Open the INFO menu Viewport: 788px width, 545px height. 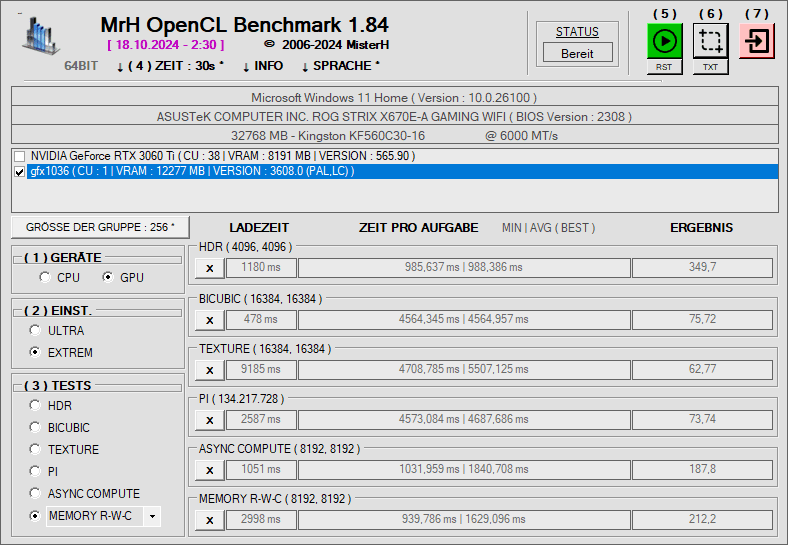263,66
